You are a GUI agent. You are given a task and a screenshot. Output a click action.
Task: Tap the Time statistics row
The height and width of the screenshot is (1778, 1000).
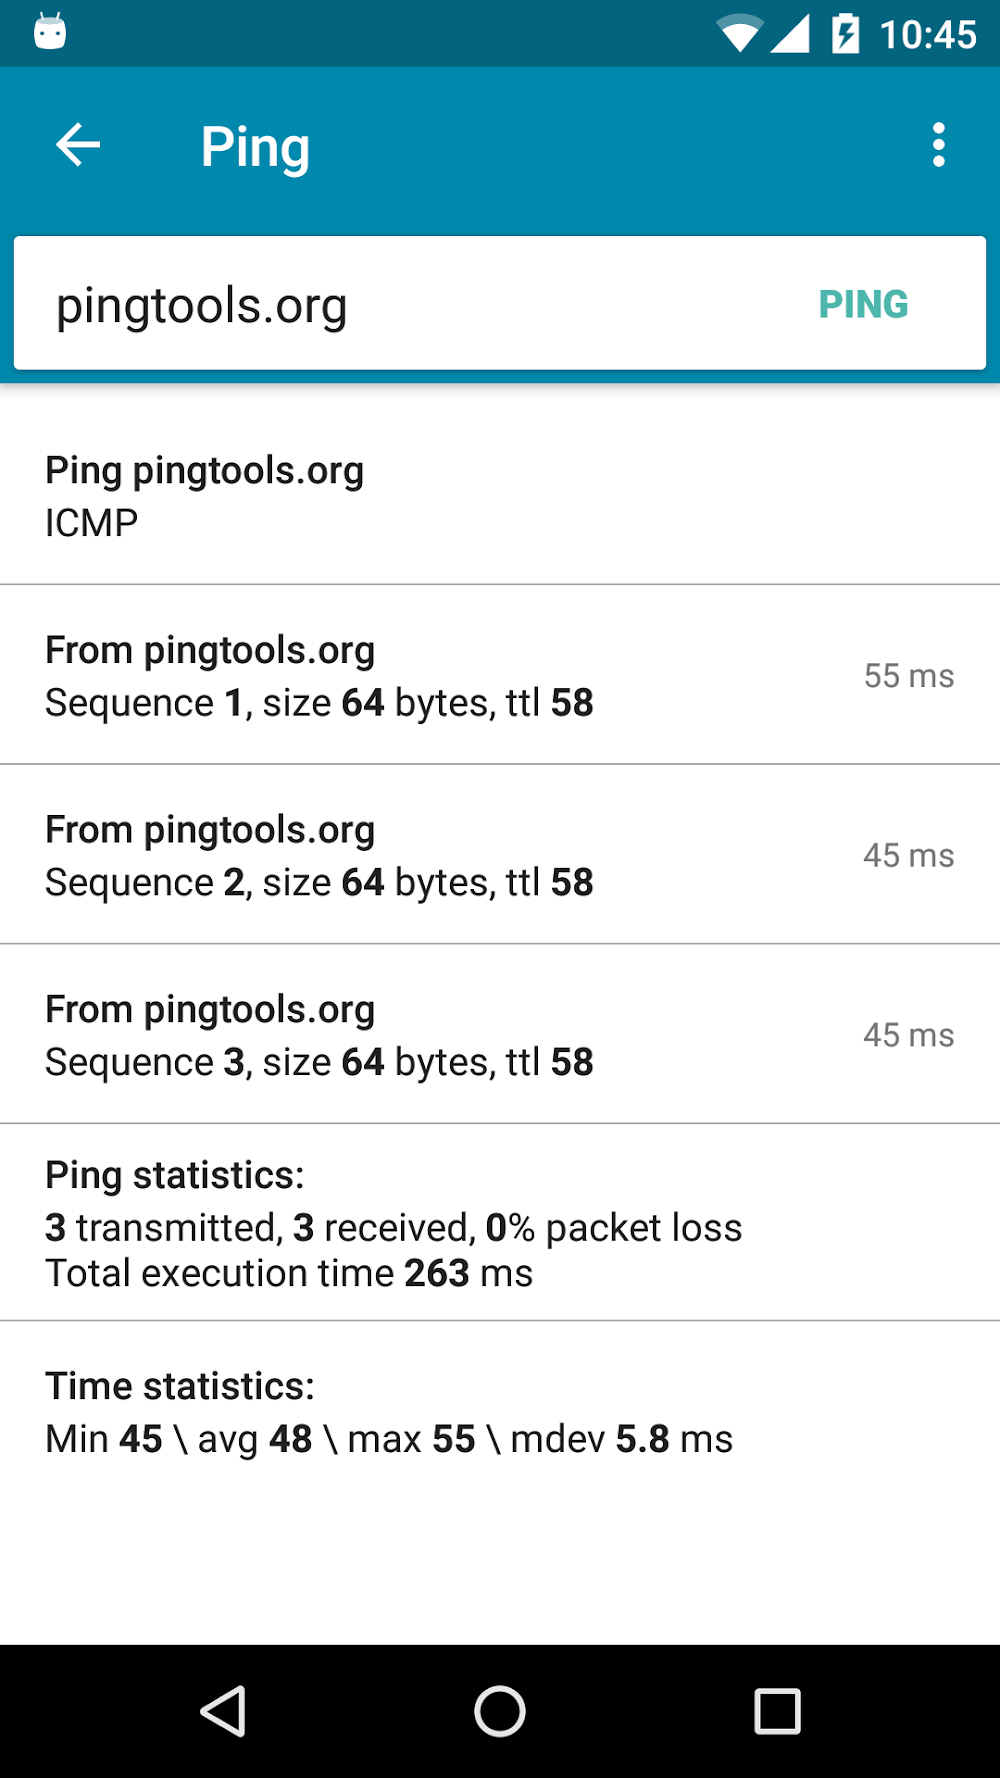(500, 1412)
